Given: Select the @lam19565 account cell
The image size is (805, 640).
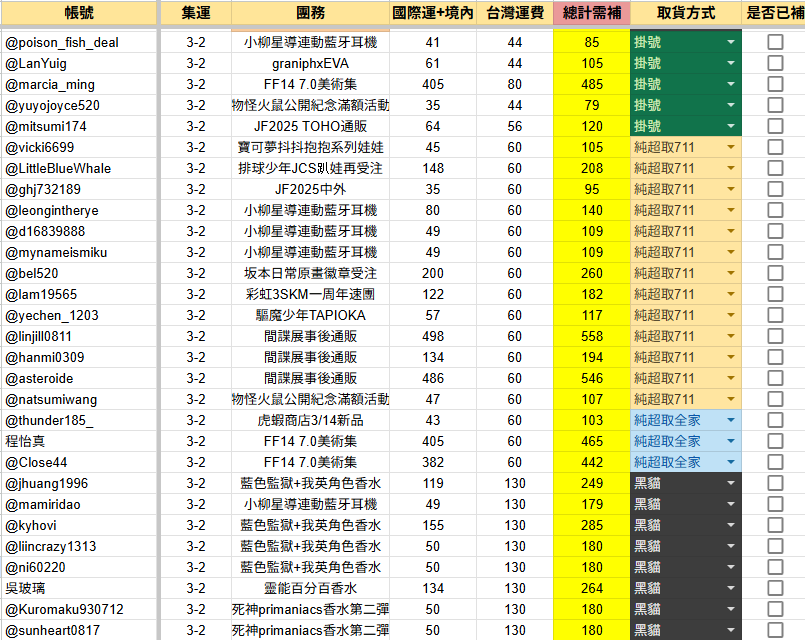Looking at the screenshot, I should point(79,294).
